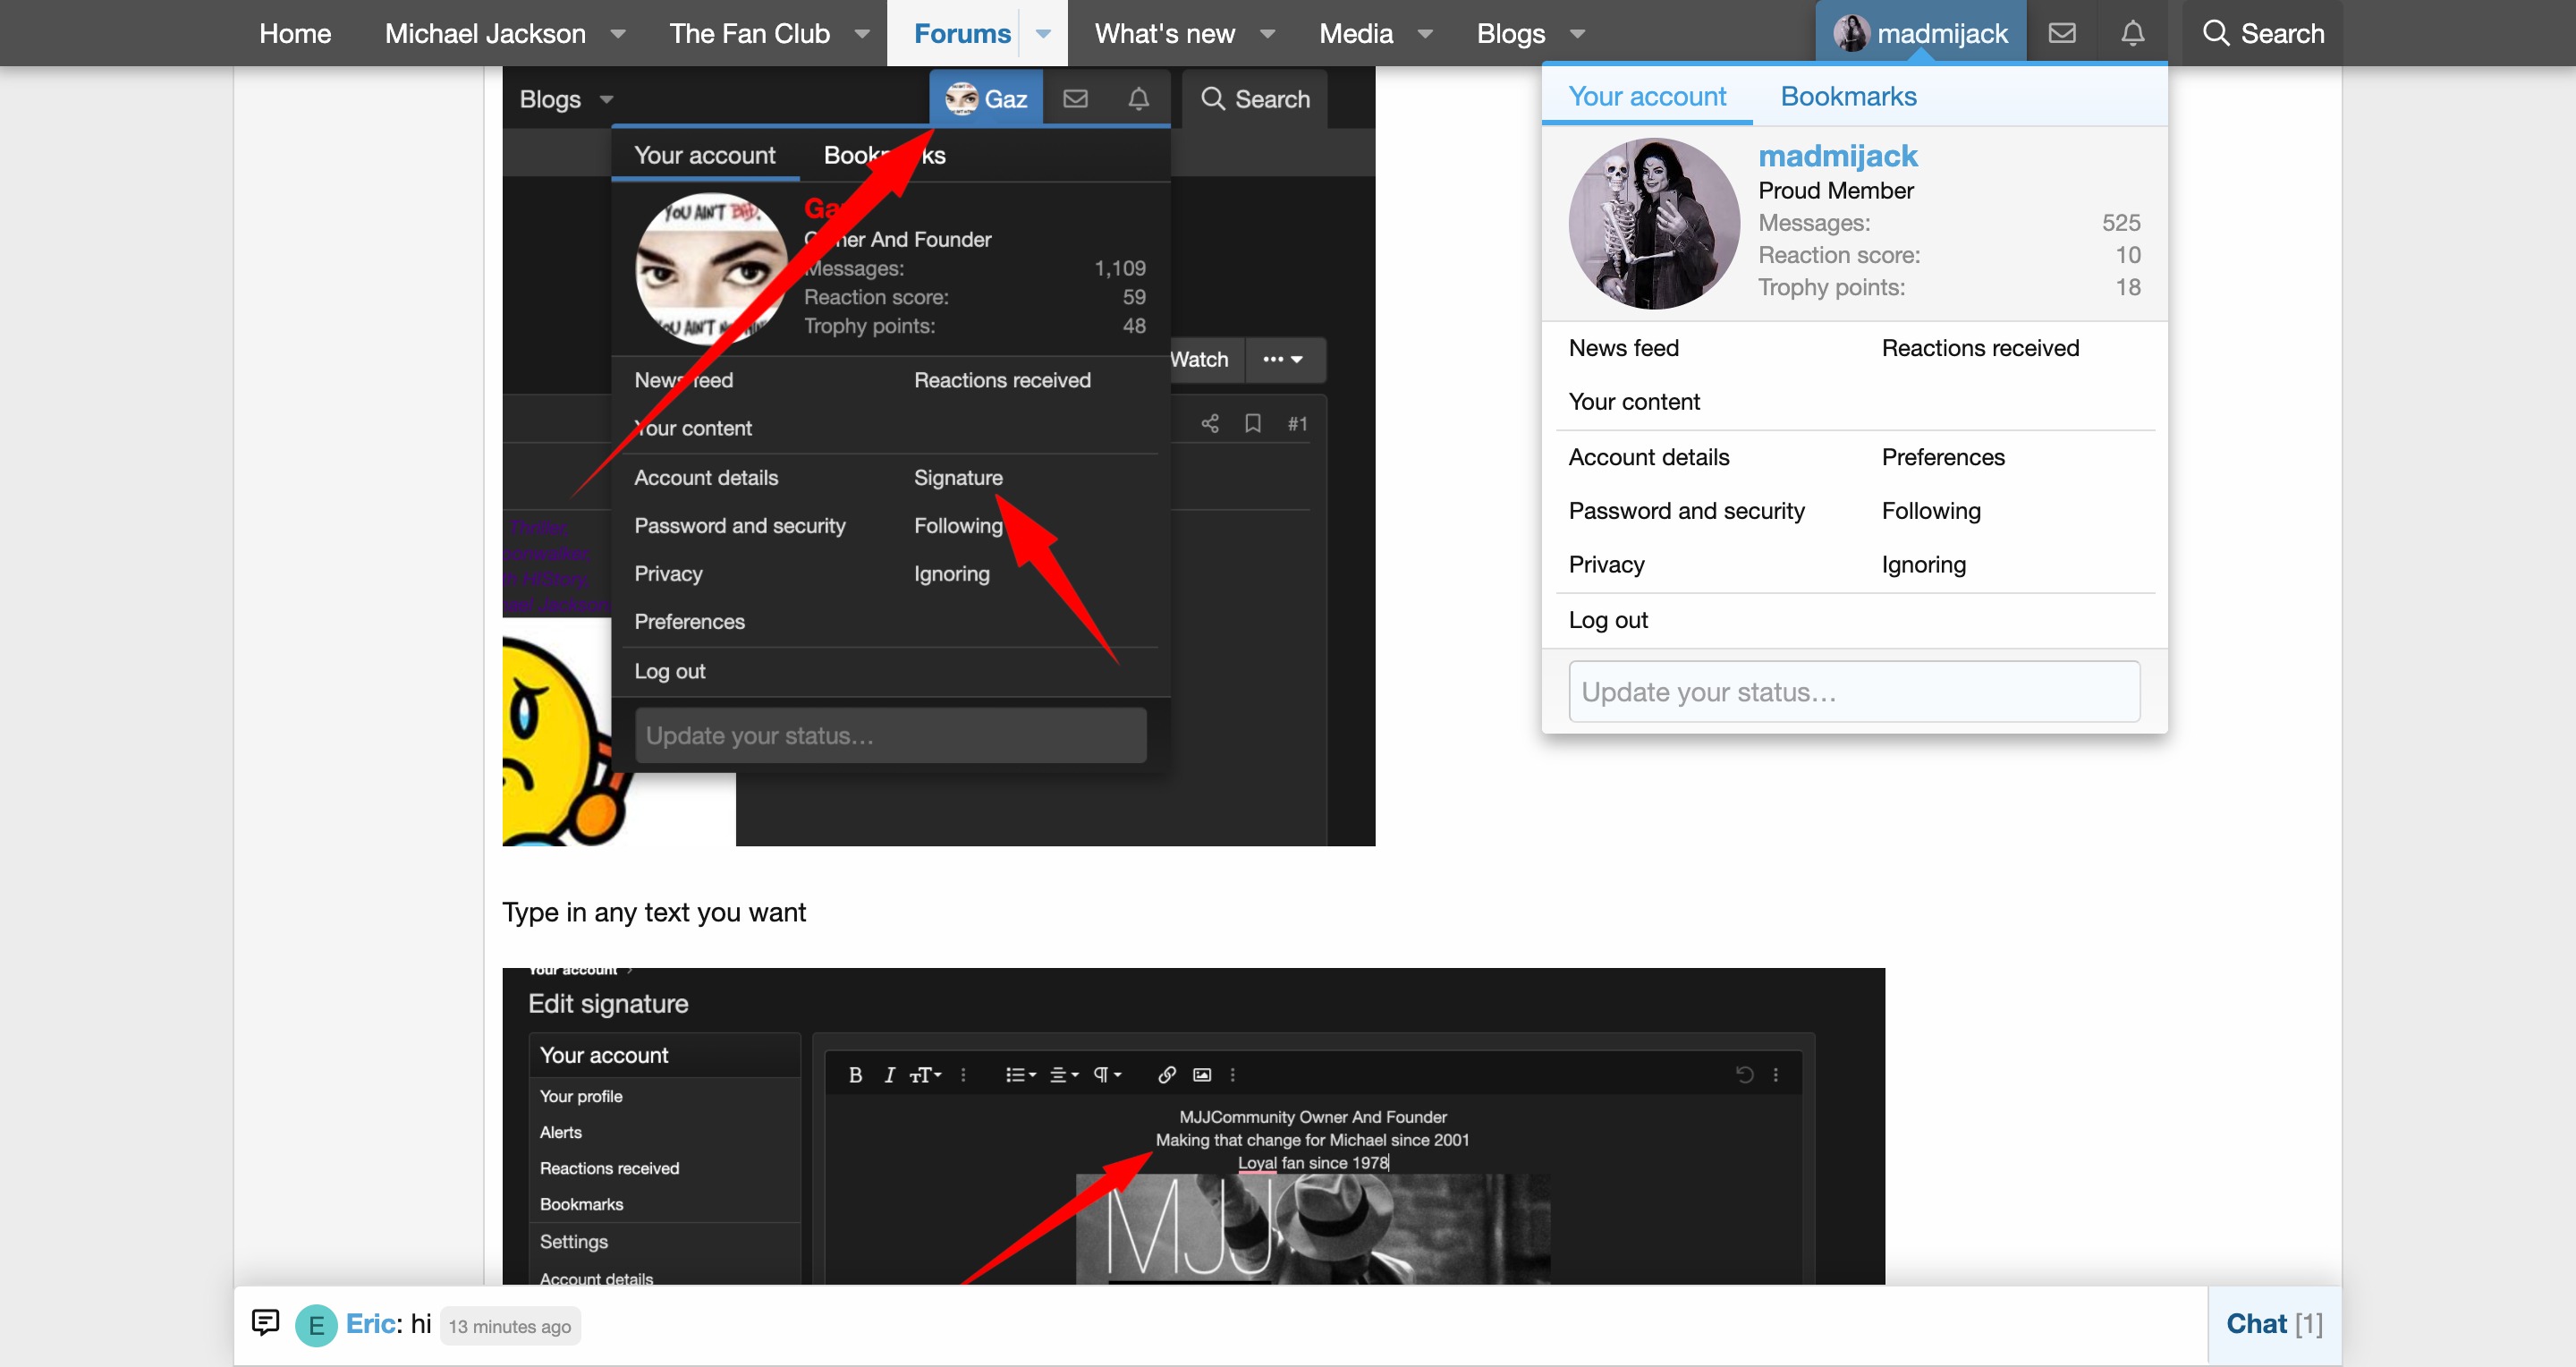Open News feed from account menu
Screen dimensions: 2576x1367
click(1623, 348)
